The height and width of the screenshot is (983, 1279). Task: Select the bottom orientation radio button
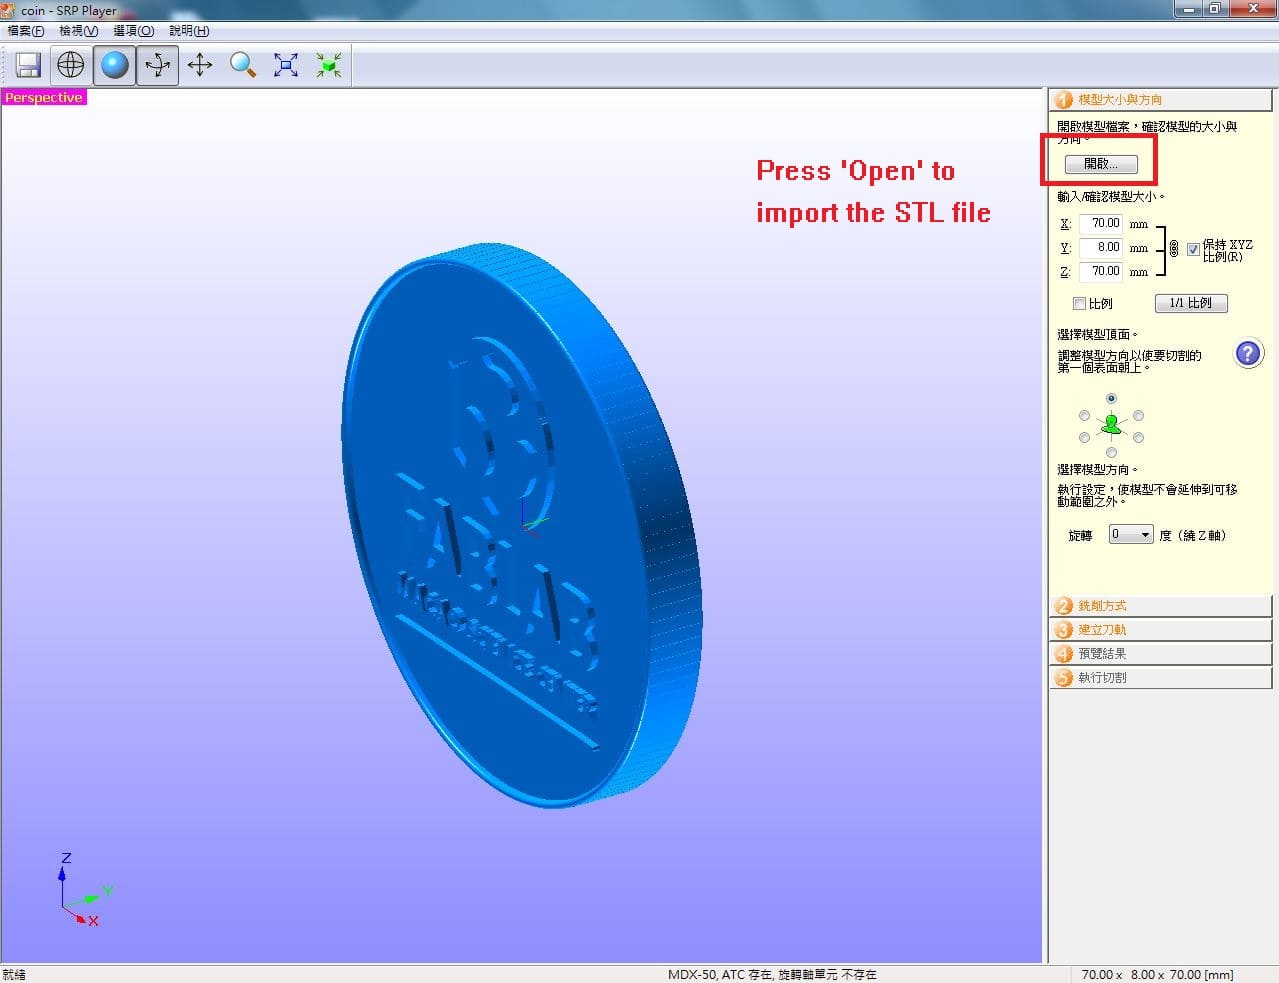tap(1111, 452)
